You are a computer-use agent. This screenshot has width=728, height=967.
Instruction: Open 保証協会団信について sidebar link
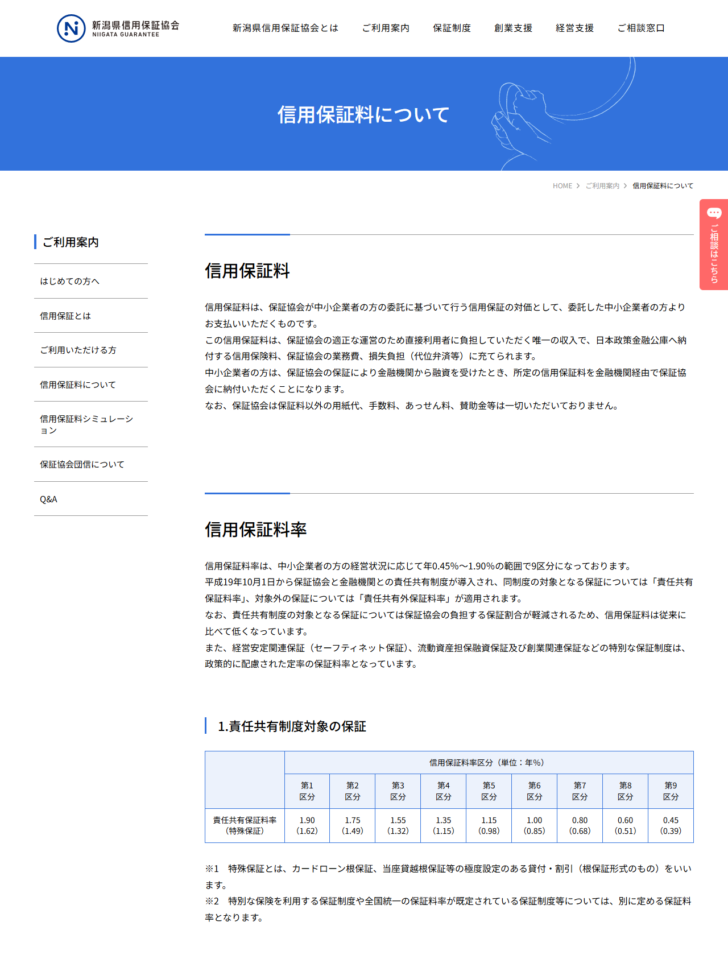91,464
